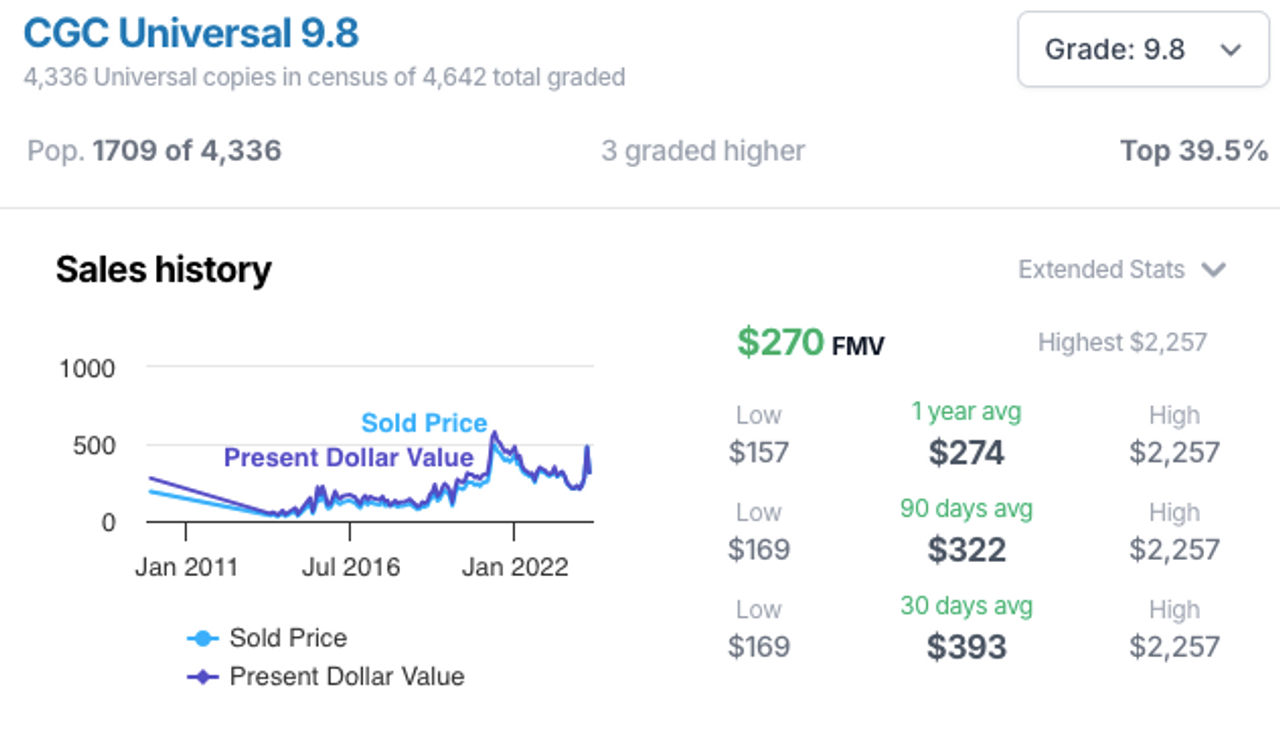This screenshot has height=731, width=1280.
Task: Expand the Extended Stats section
Action: click(x=1121, y=270)
